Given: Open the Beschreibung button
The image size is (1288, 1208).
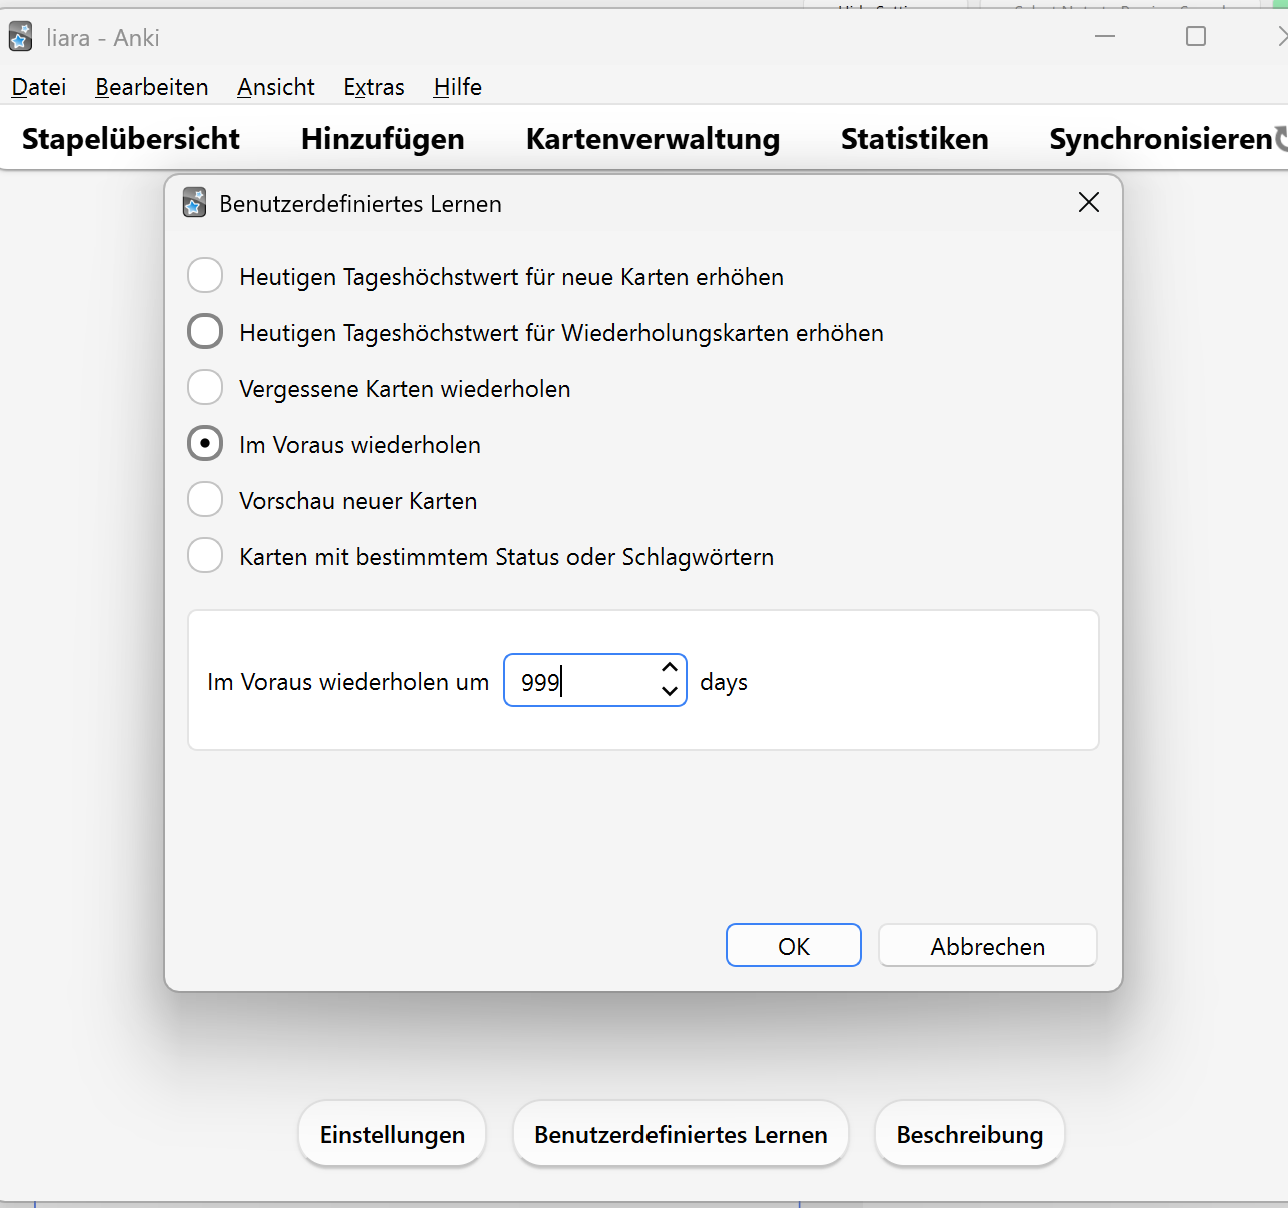Looking at the screenshot, I should click(970, 1134).
